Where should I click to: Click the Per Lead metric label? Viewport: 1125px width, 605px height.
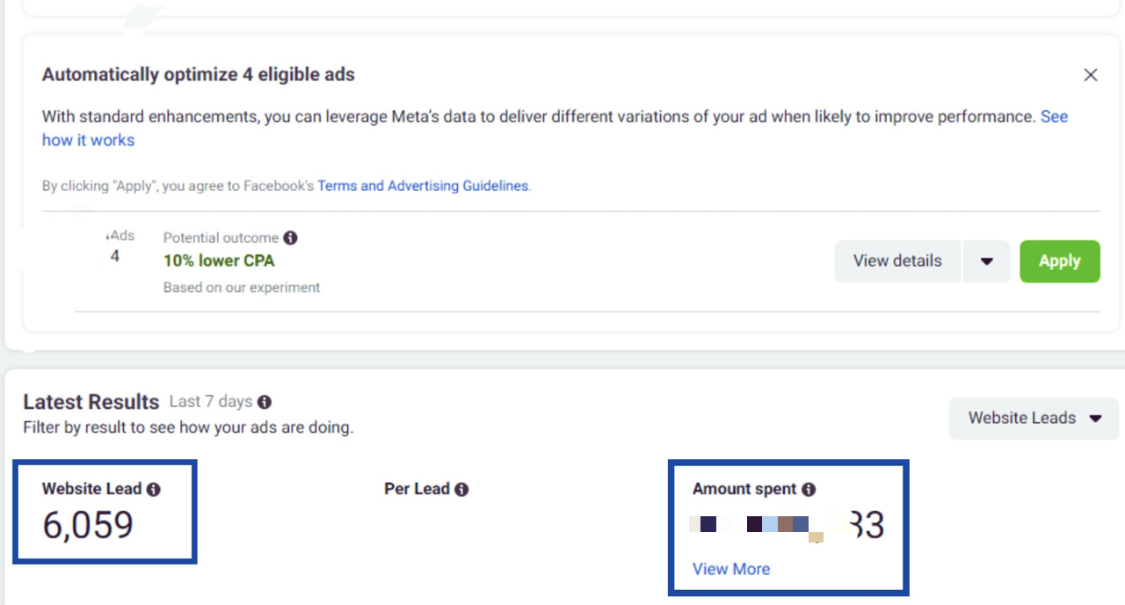[417, 489]
